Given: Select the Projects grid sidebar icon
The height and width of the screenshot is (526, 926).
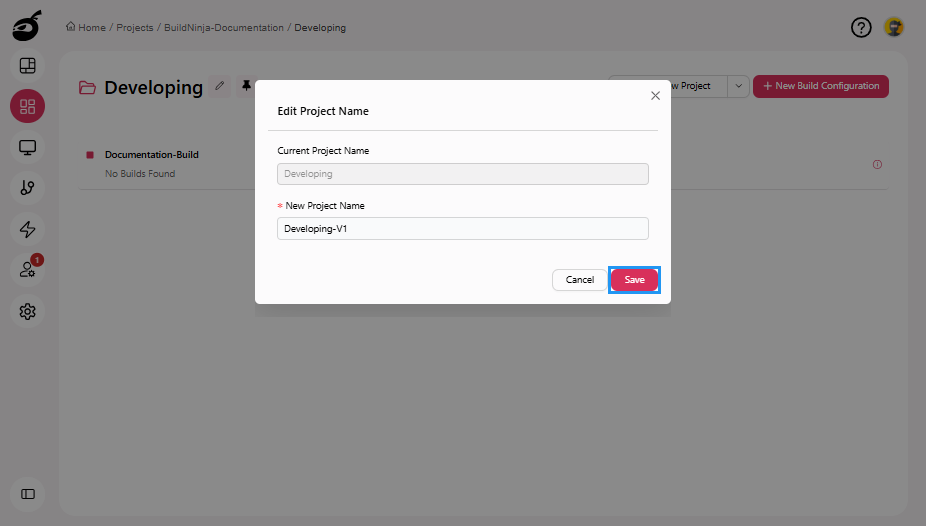Looking at the screenshot, I should [x=27, y=106].
